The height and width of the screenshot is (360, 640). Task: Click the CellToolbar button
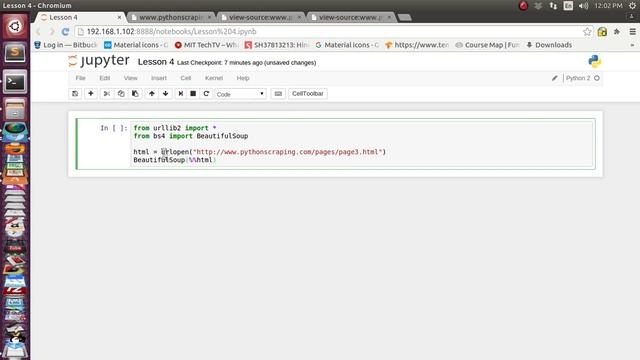pyautogui.click(x=308, y=93)
